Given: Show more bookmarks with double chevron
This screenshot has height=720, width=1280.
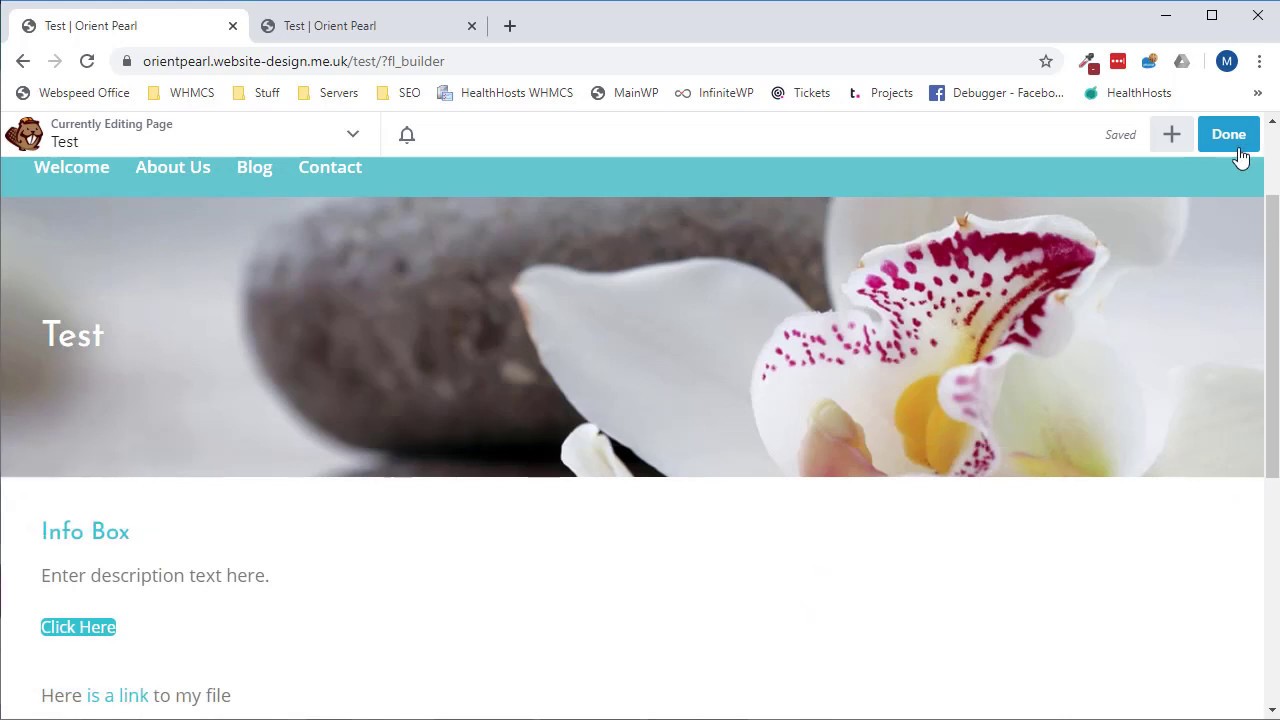Looking at the screenshot, I should [x=1258, y=93].
